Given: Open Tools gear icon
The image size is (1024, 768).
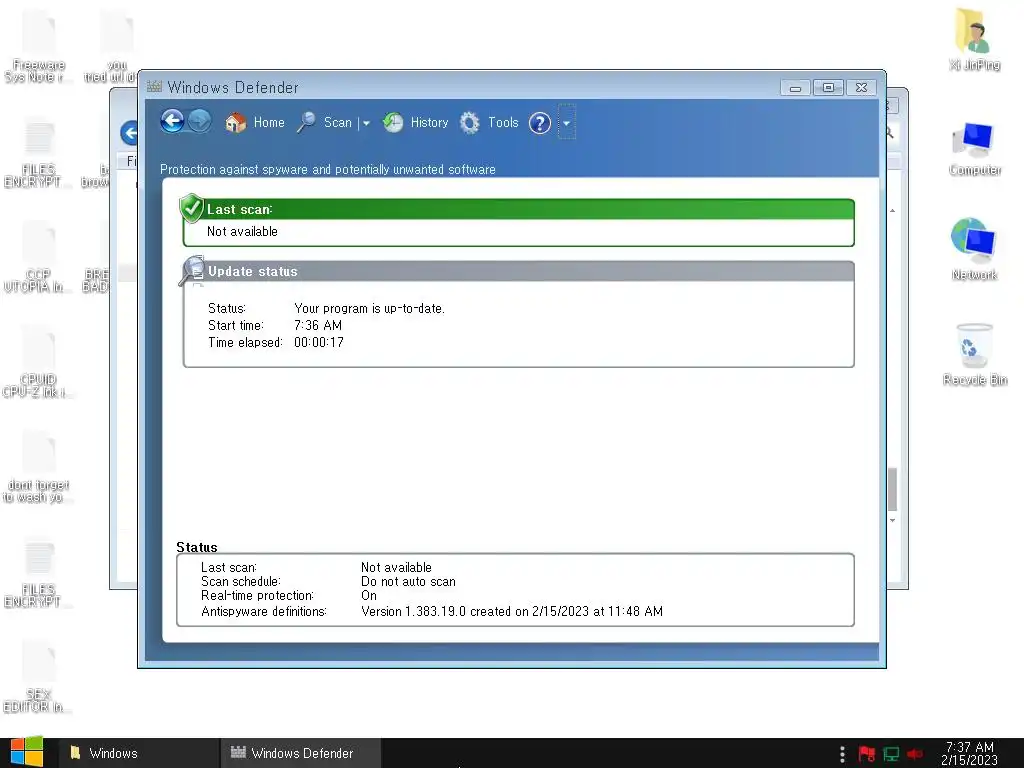Looking at the screenshot, I should point(470,122).
